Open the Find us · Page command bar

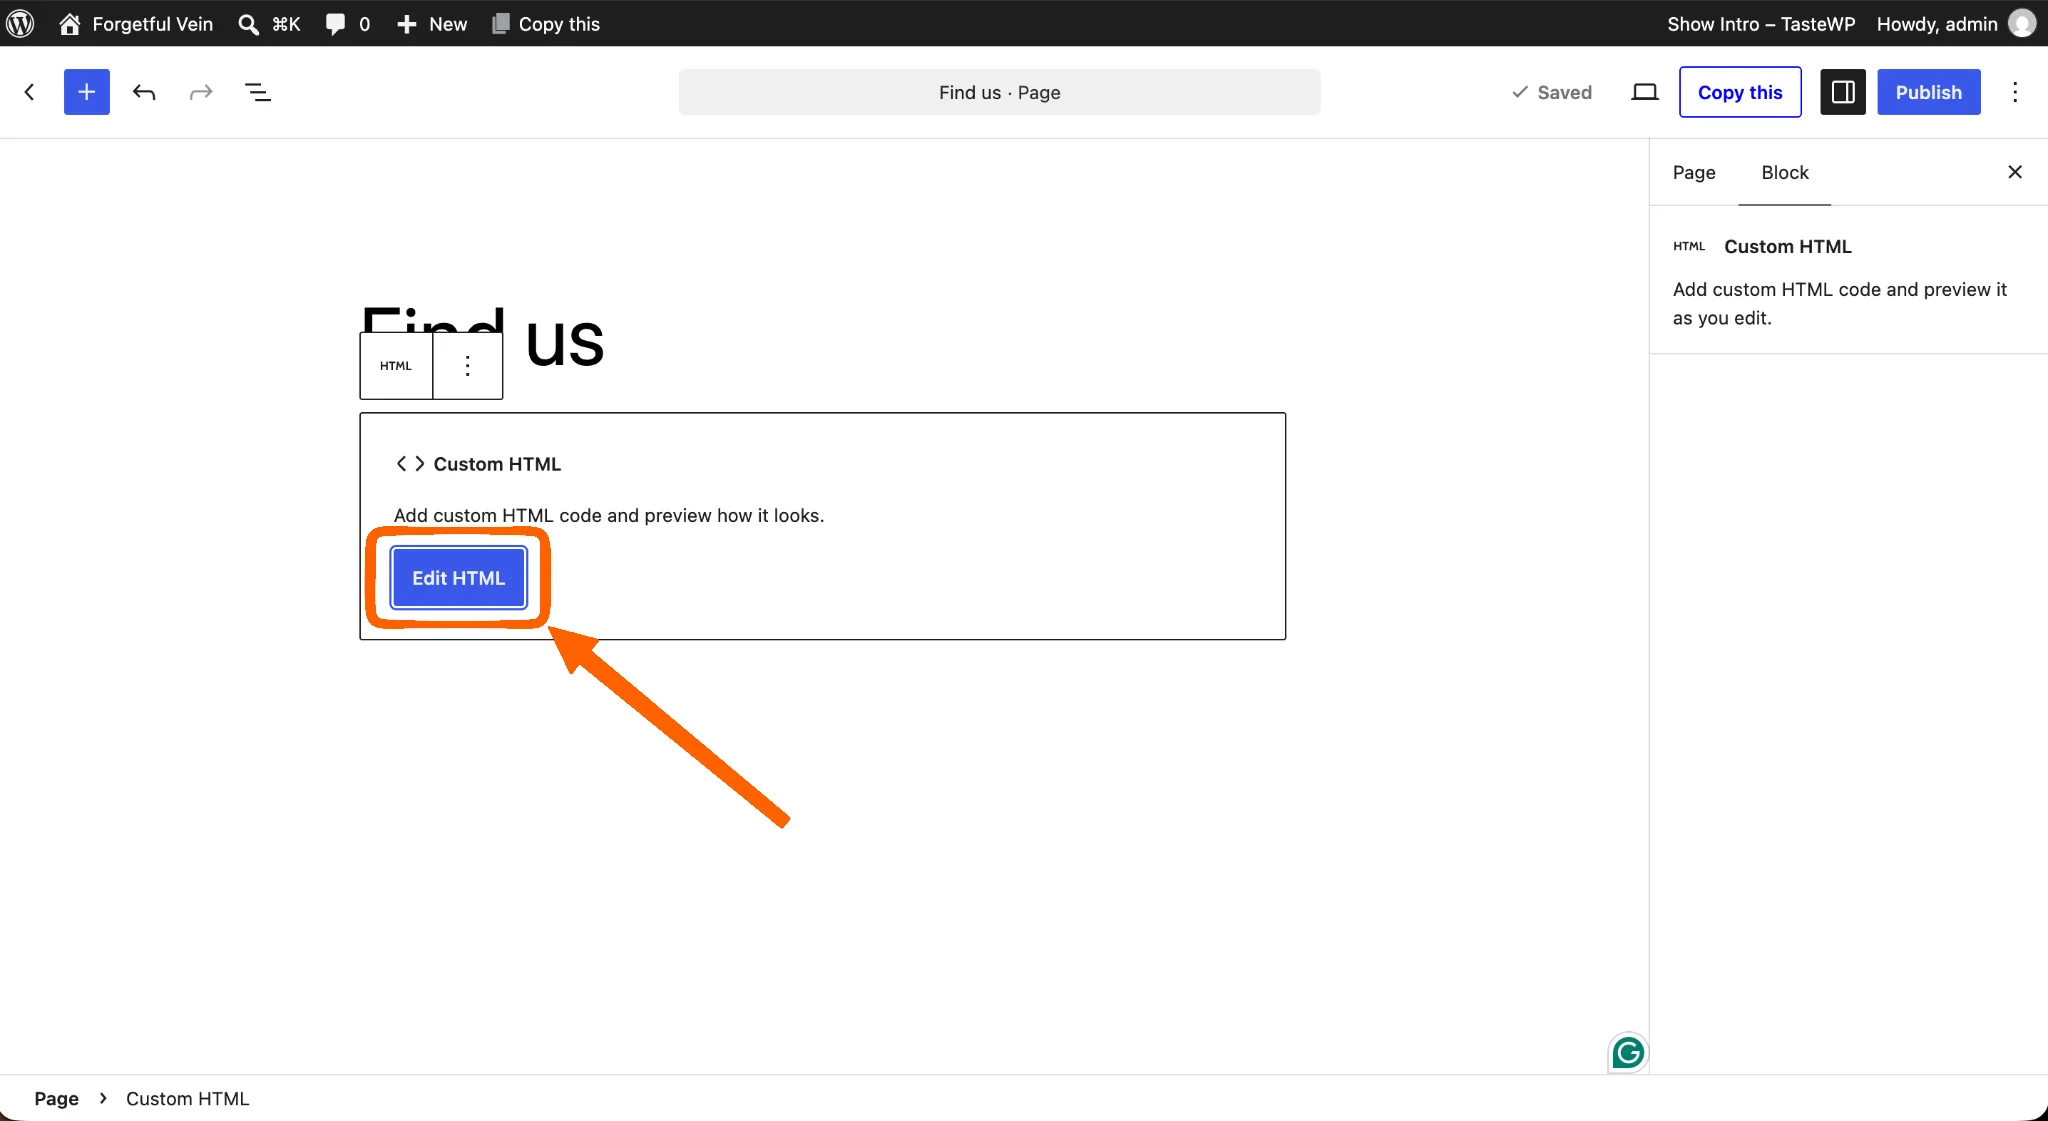click(x=999, y=92)
